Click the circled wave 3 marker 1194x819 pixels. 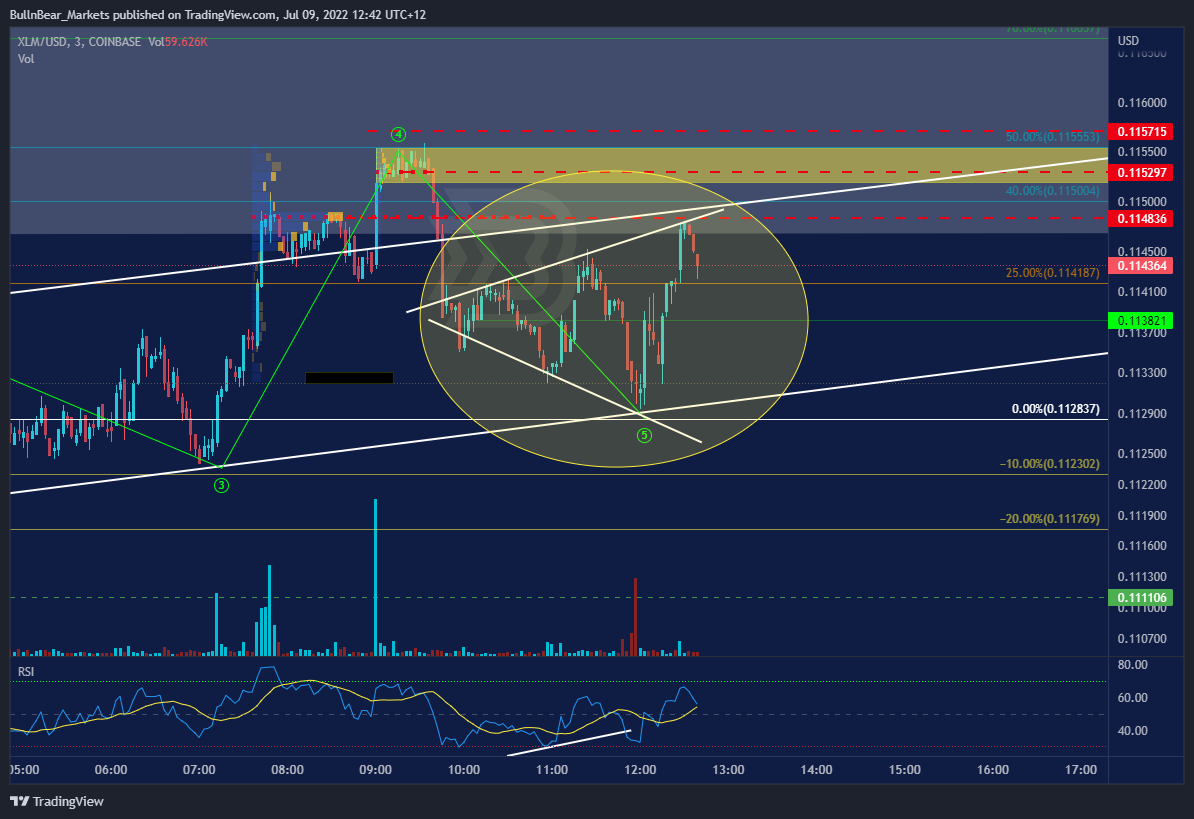pos(221,485)
